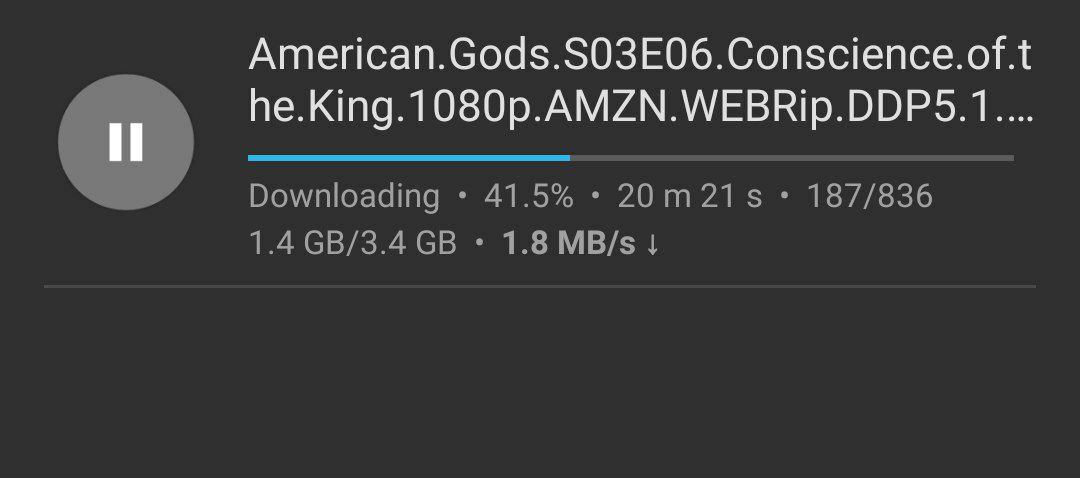
Task: Click the bullet separator after Downloading
Action: point(462,196)
